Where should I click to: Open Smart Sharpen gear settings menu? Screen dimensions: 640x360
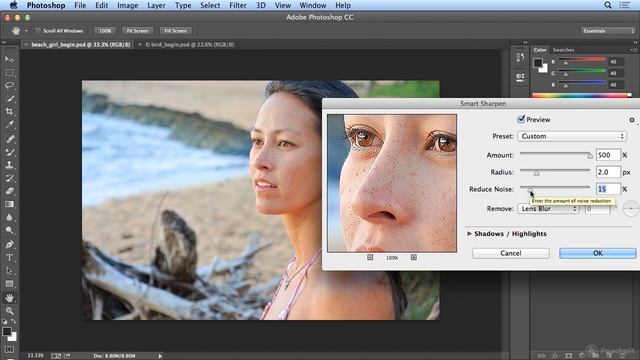click(632, 120)
